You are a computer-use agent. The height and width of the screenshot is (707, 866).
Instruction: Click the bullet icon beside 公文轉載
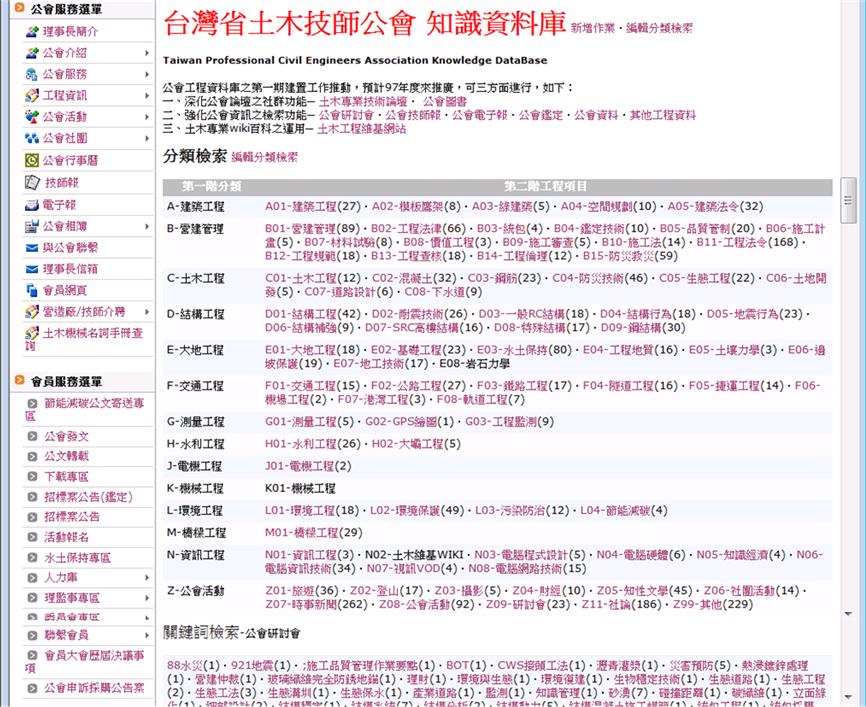pos(32,456)
